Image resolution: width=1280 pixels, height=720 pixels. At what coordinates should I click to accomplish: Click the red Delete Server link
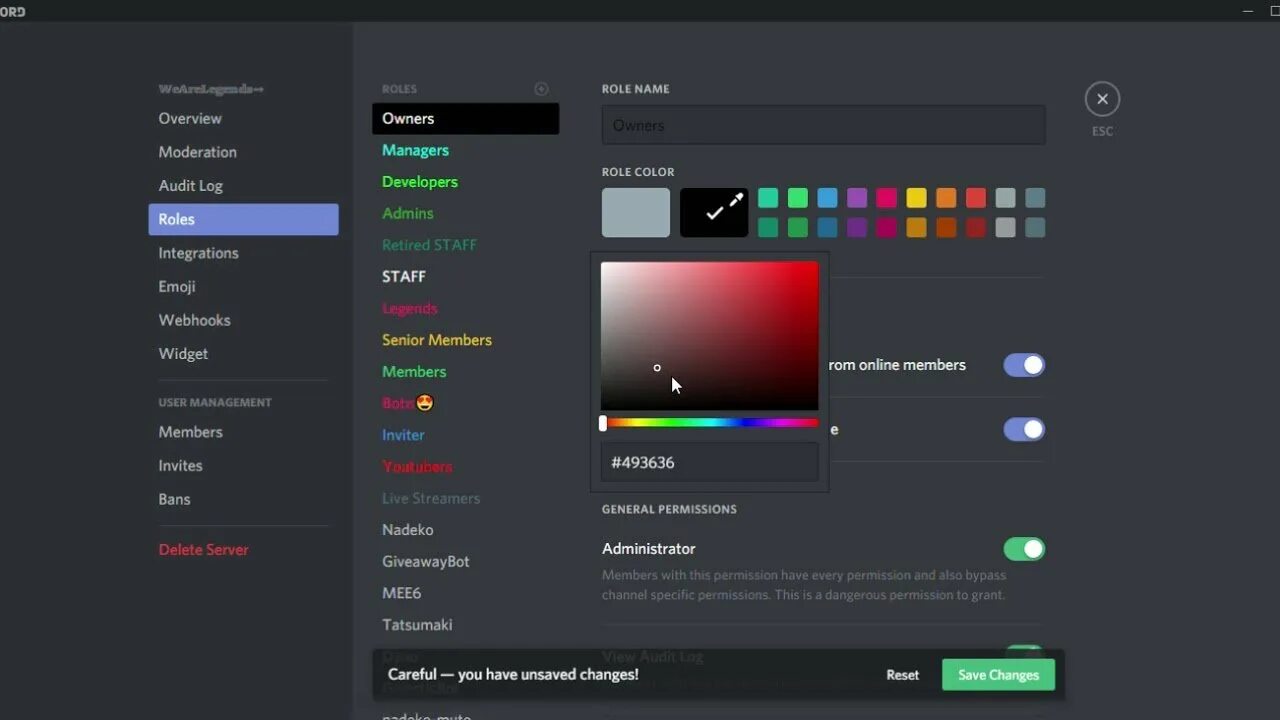point(203,550)
